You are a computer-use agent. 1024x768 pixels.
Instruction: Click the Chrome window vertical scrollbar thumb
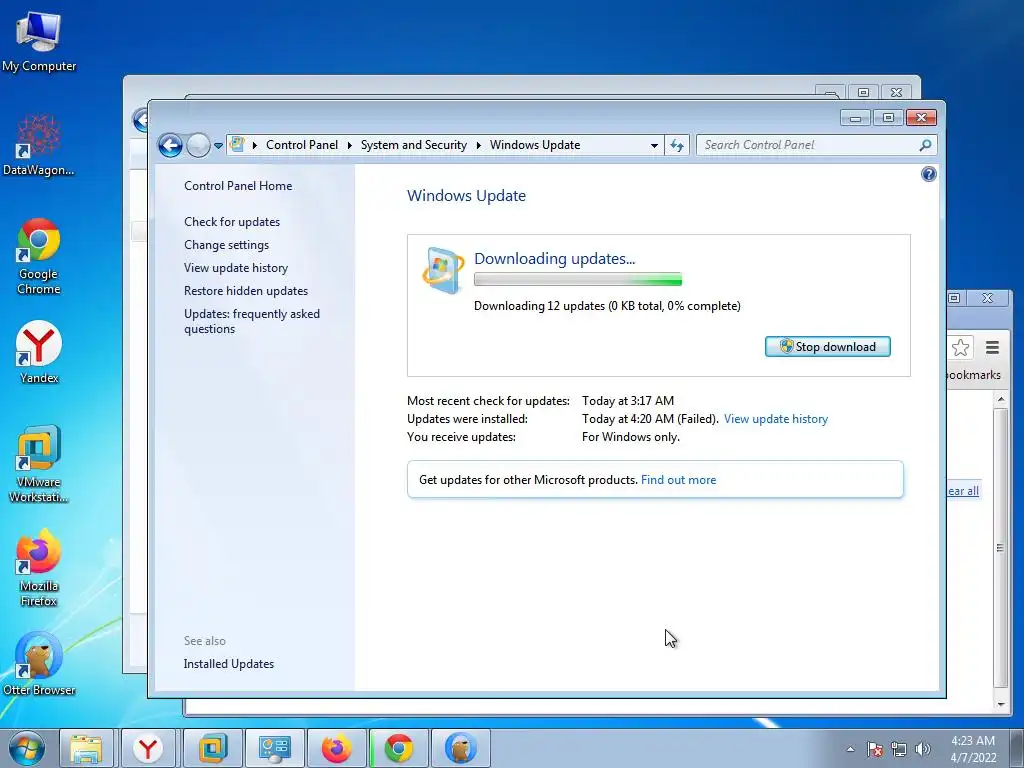click(1001, 547)
